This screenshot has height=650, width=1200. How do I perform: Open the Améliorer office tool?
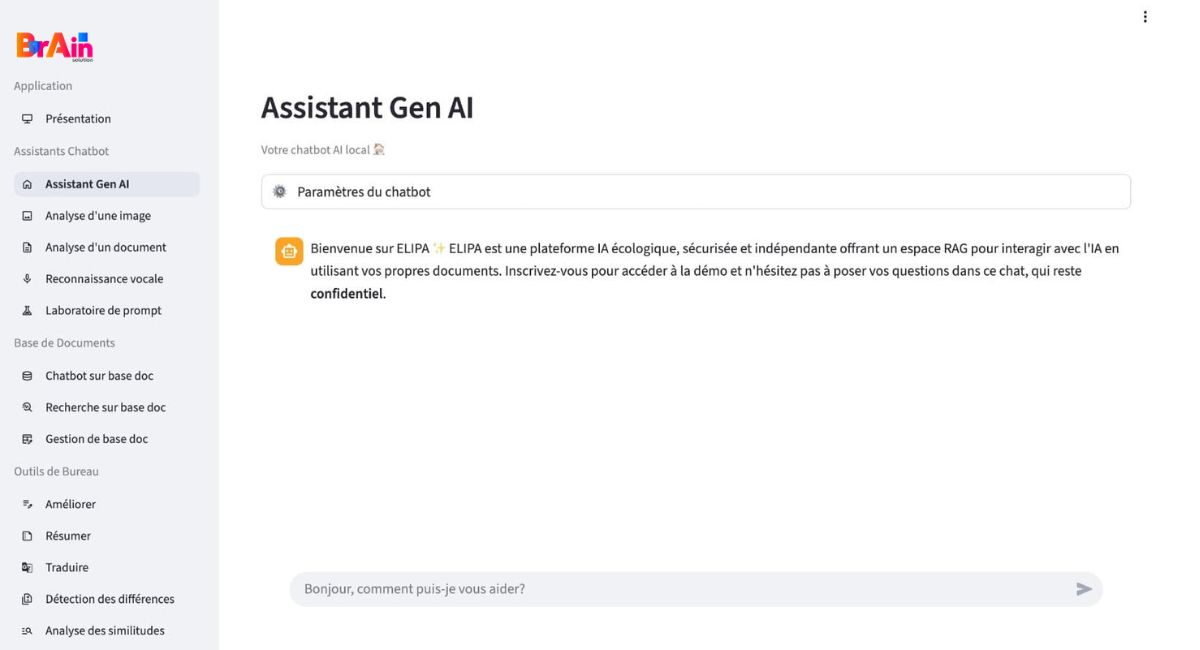(70, 505)
